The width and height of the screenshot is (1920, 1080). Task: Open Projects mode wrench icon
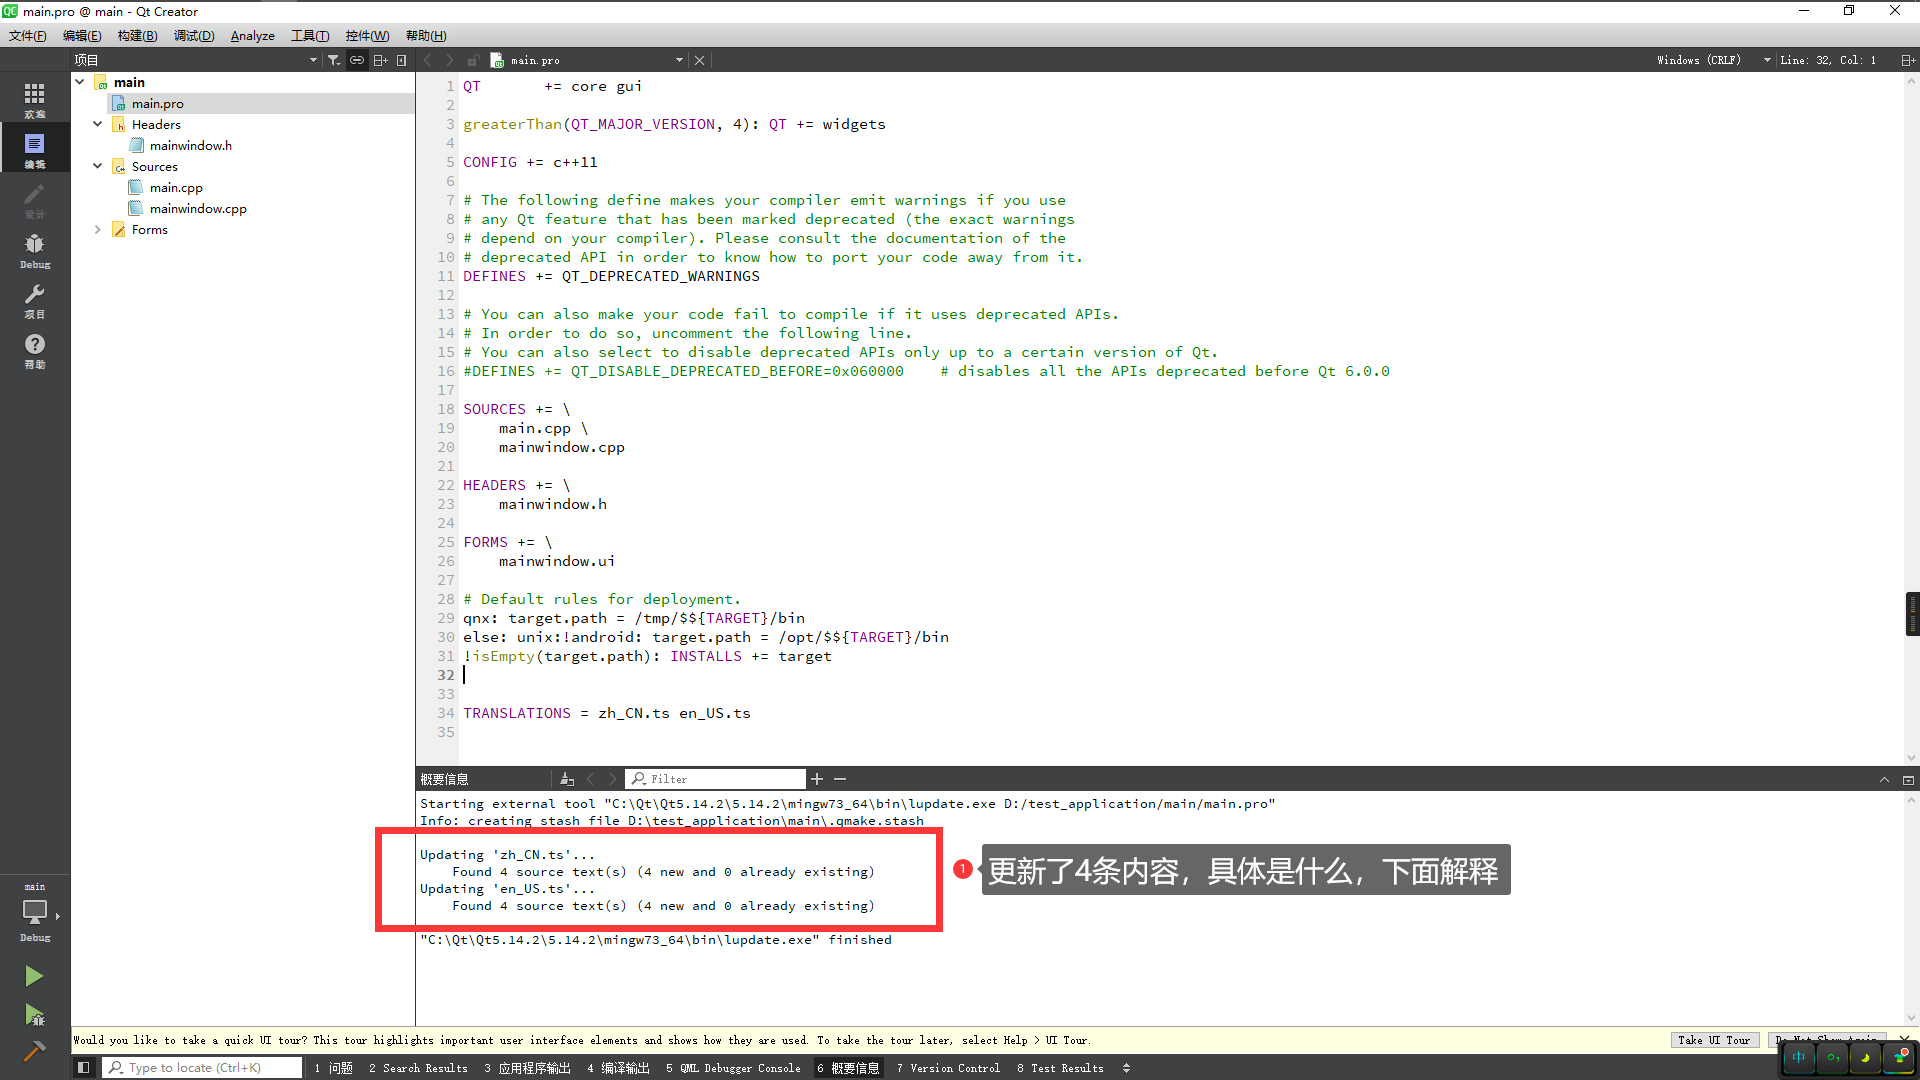[x=35, y=299]
